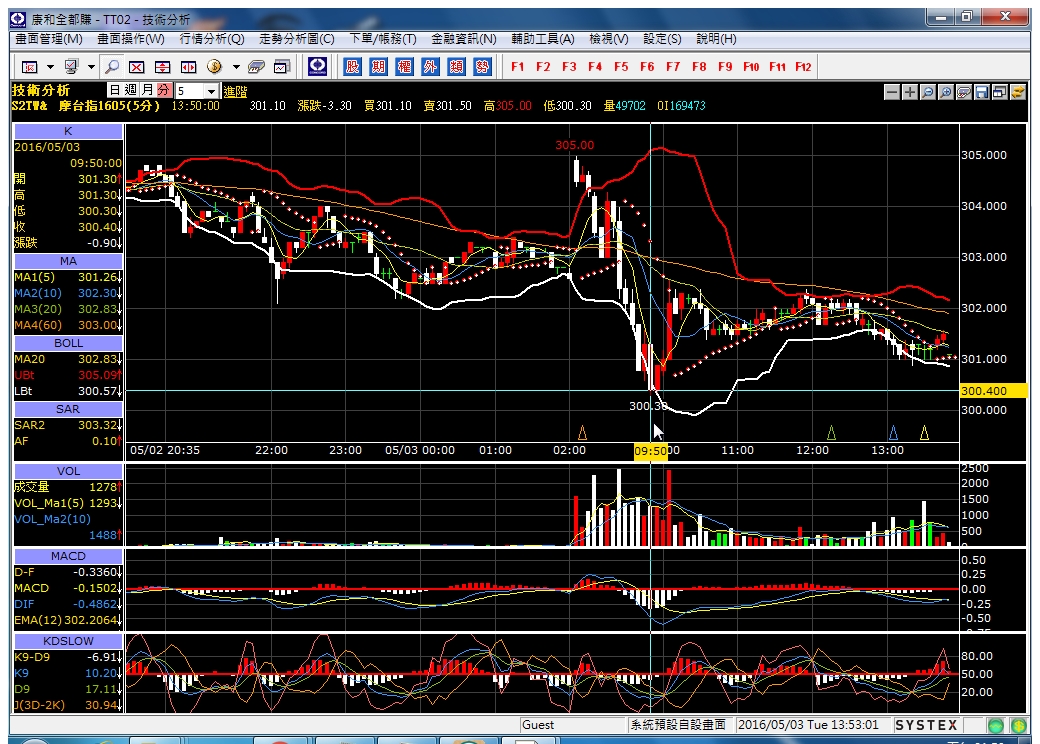This screenshot has height=744, width=1040.
Task: Open the 走勢分析圖(C) menu
Action: point(296,39)
